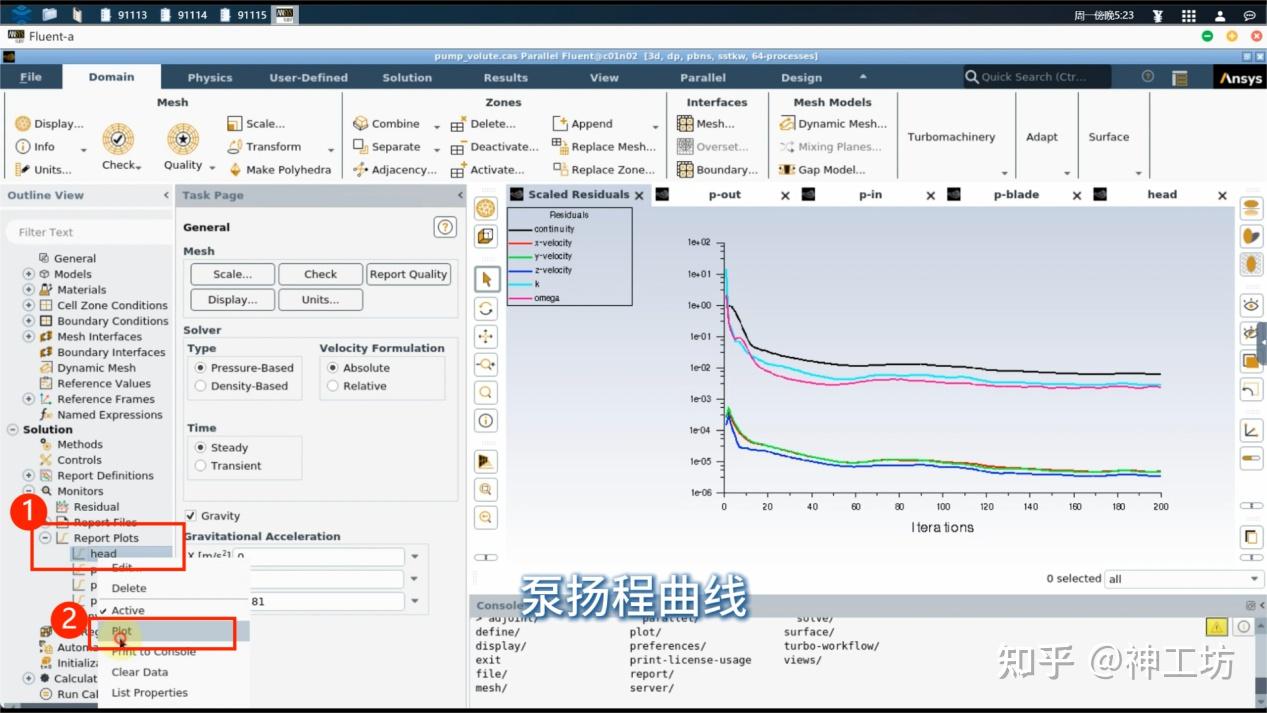Open mesh Display icon in ribbon
Screen dimensions: 1267x713
tap(23, 124)
